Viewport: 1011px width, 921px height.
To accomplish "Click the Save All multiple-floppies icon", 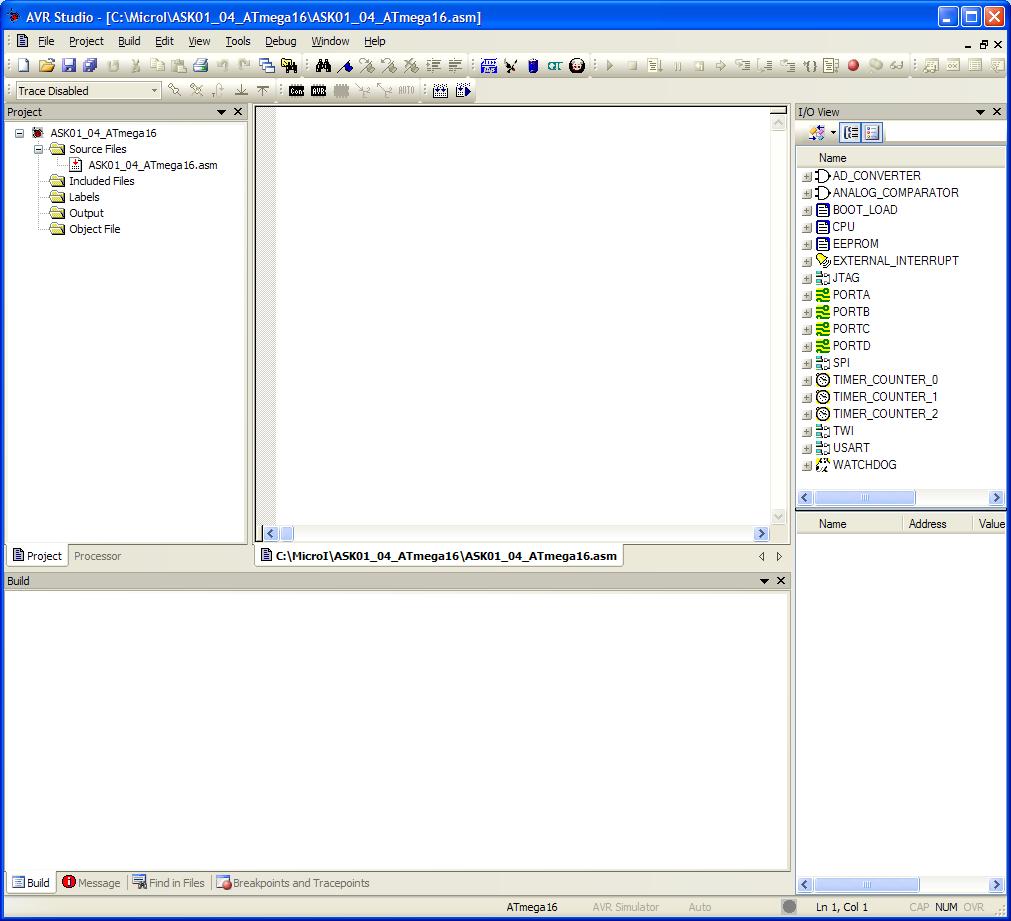I will (90, 65).
